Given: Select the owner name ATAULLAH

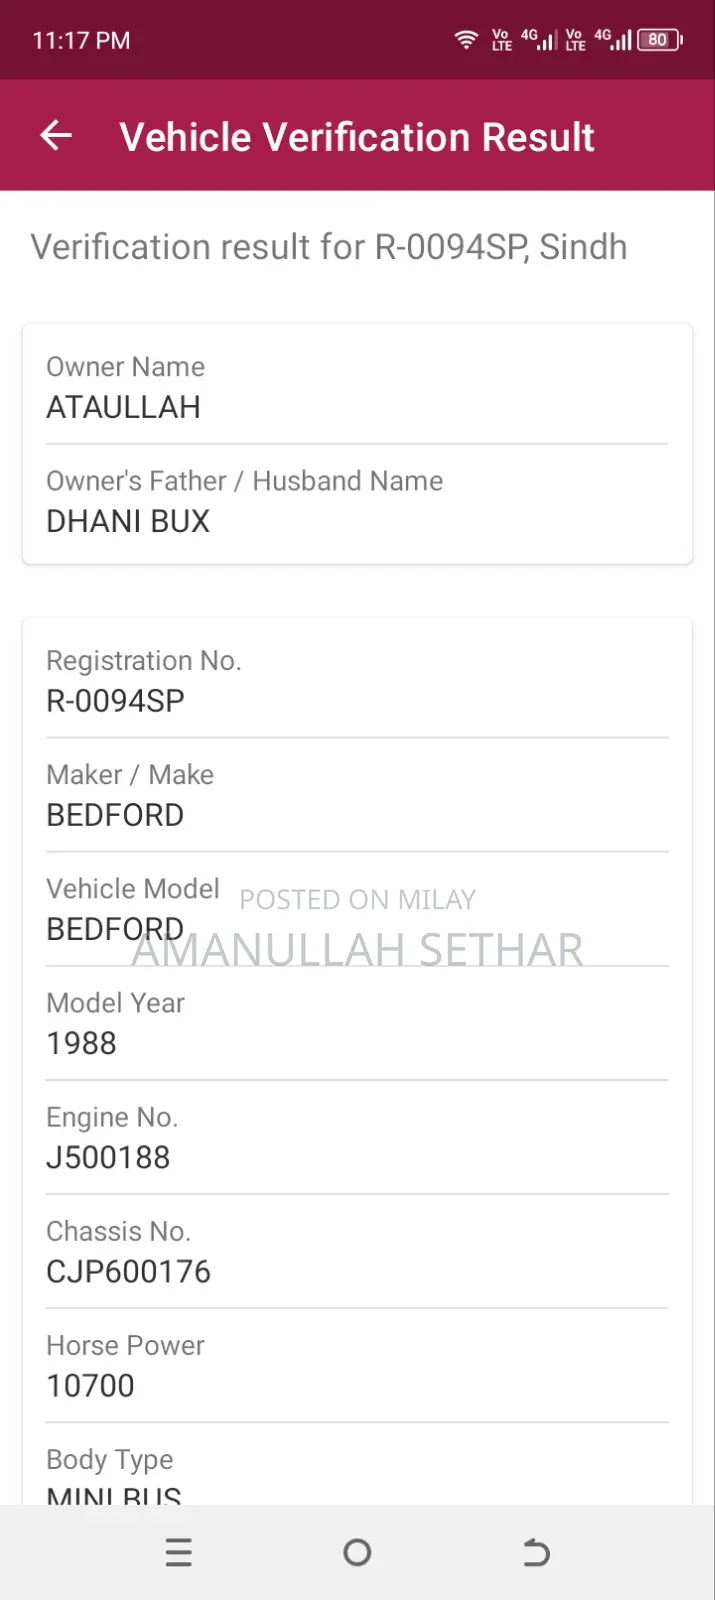Looking at the screenshot, I should [124, 407].
